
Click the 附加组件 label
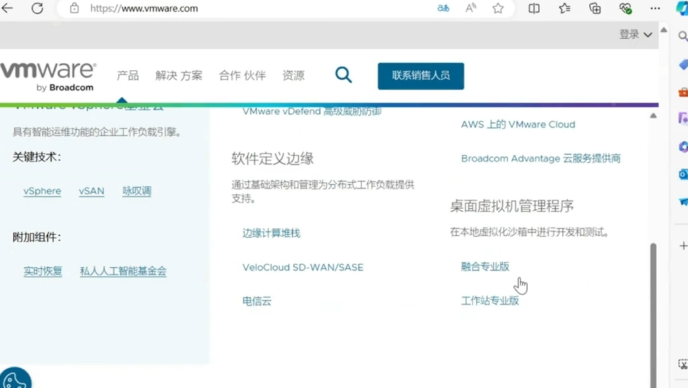pos(36,237)
